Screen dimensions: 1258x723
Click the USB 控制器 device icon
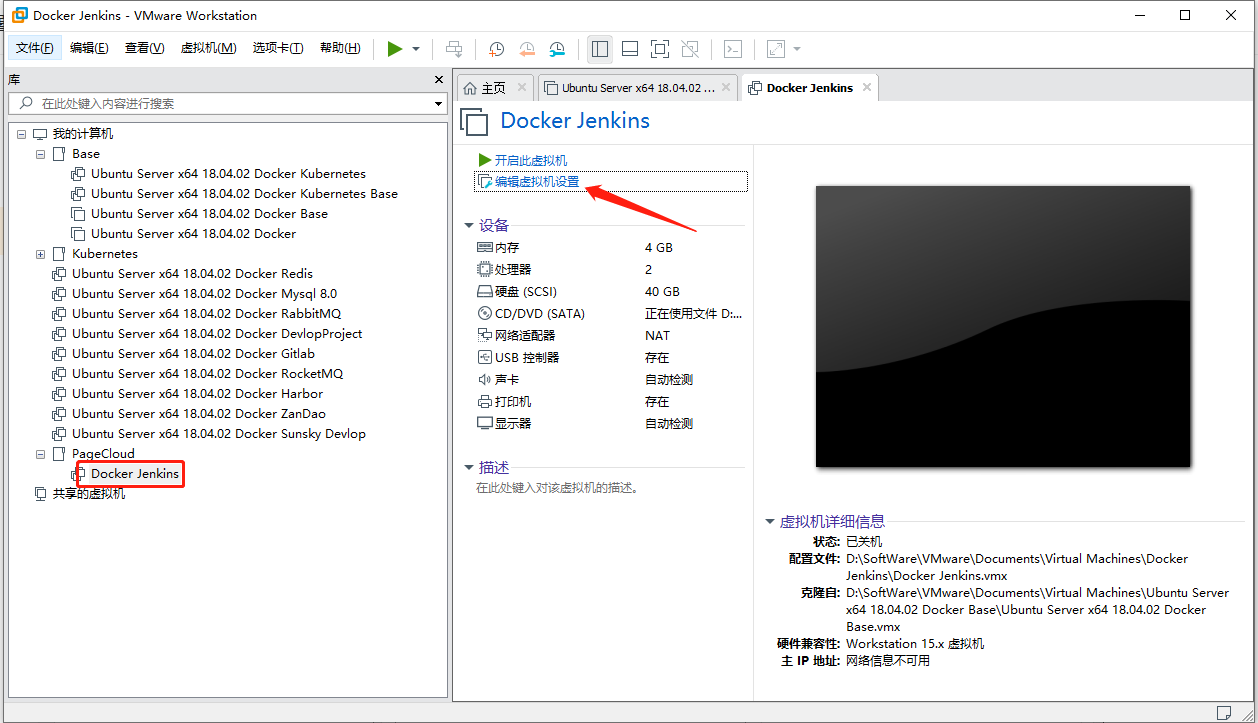485,358
